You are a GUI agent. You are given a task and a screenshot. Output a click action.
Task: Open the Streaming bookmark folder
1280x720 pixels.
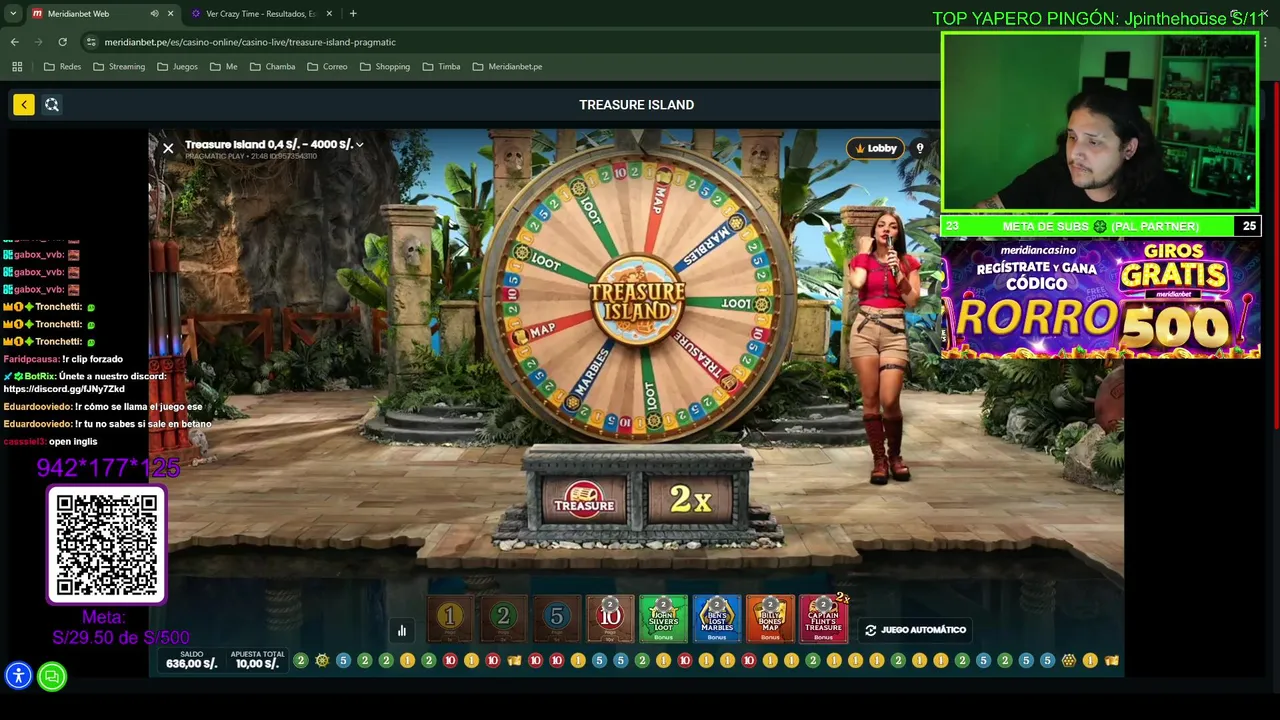click(x=119, y=67)
